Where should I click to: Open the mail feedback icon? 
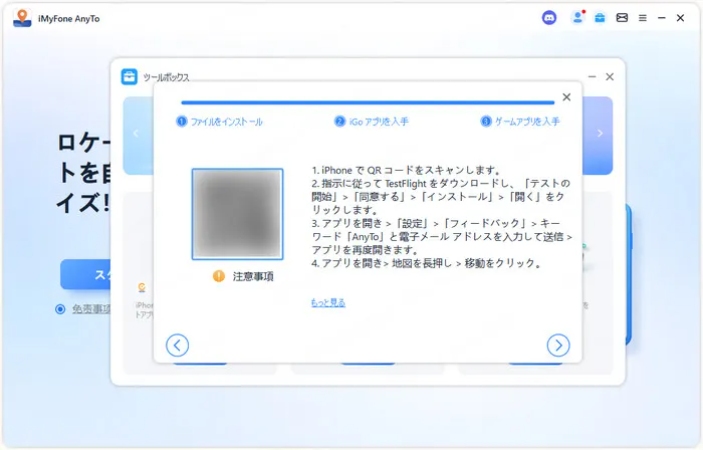tap(622, 18)
